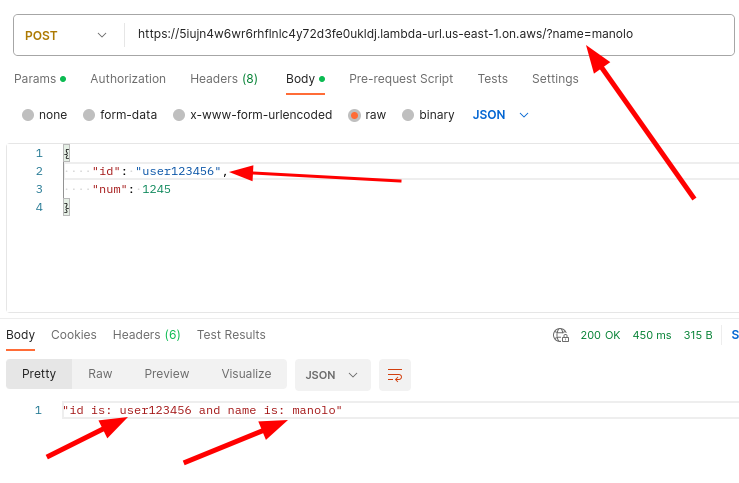739x483 pixels.
Task: Select the form-data radio option
Action: point(89,115)
